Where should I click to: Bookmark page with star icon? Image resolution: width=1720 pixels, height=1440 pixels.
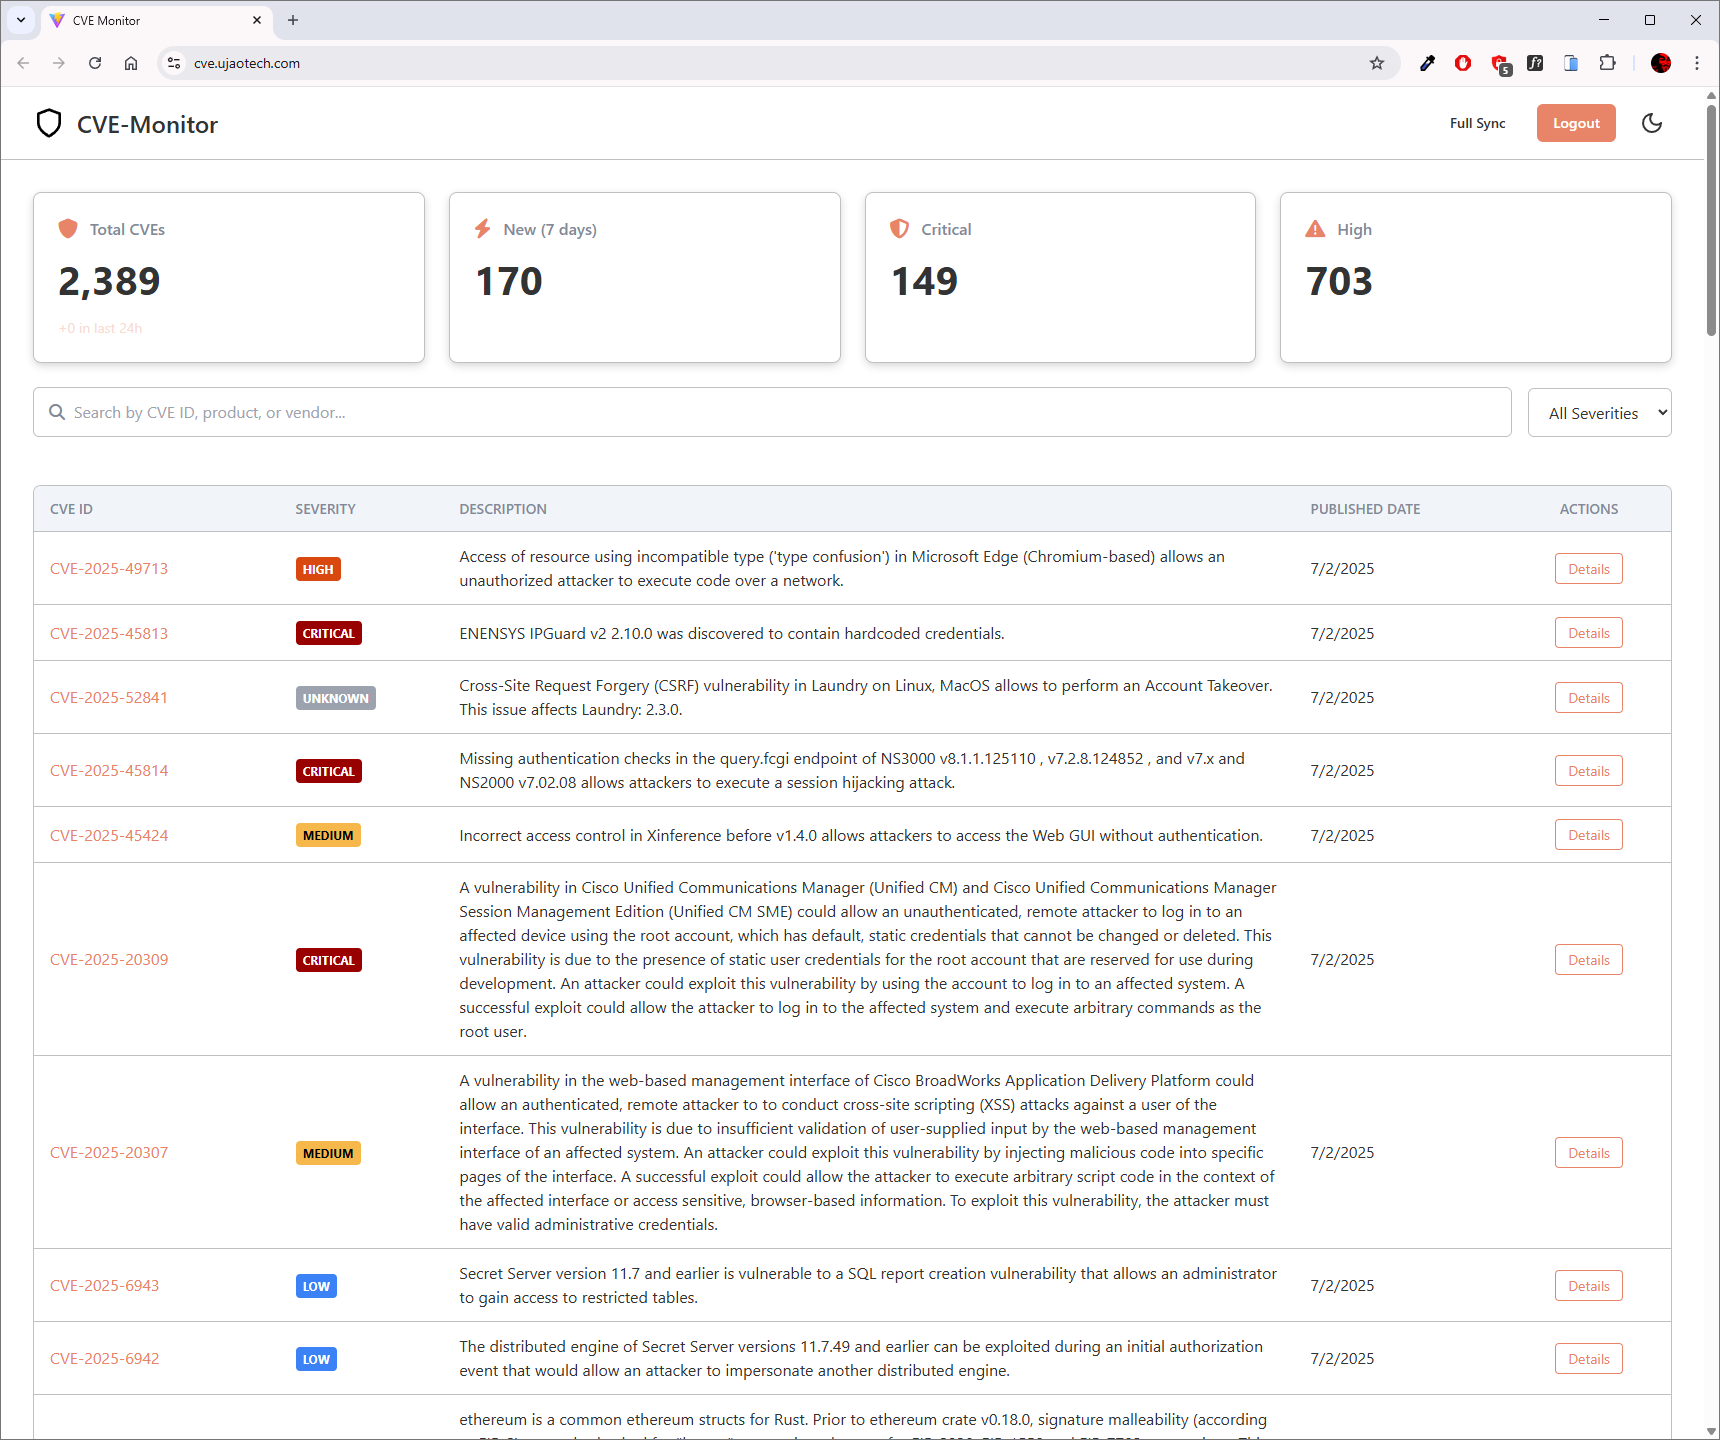(x=1377, y=63)
